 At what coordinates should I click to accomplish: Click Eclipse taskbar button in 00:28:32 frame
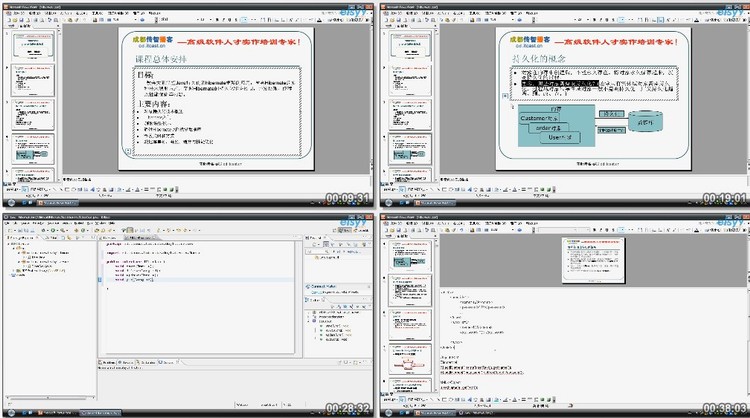(100, 413)
